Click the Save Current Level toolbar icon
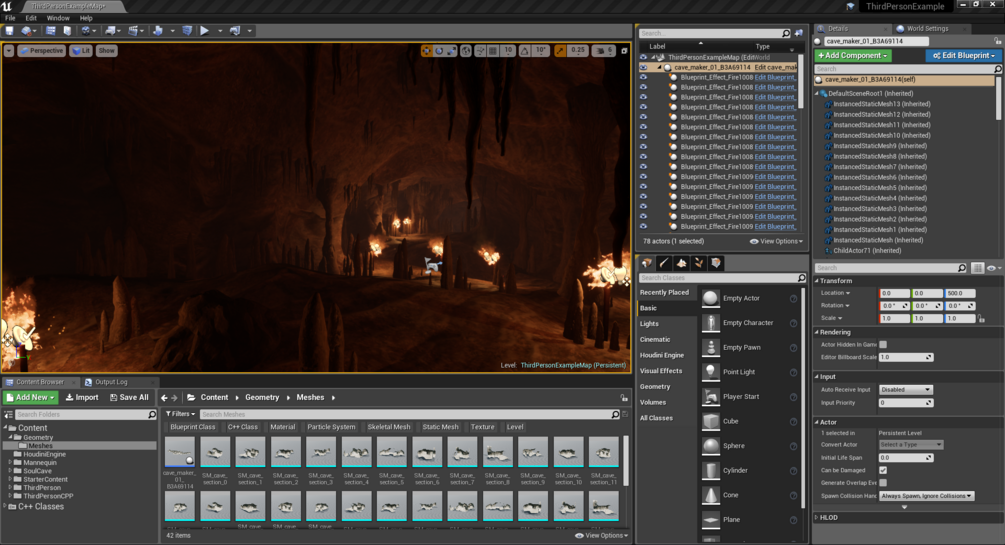Viewport: 1005px width, 545px height. [x=9, y=31]
